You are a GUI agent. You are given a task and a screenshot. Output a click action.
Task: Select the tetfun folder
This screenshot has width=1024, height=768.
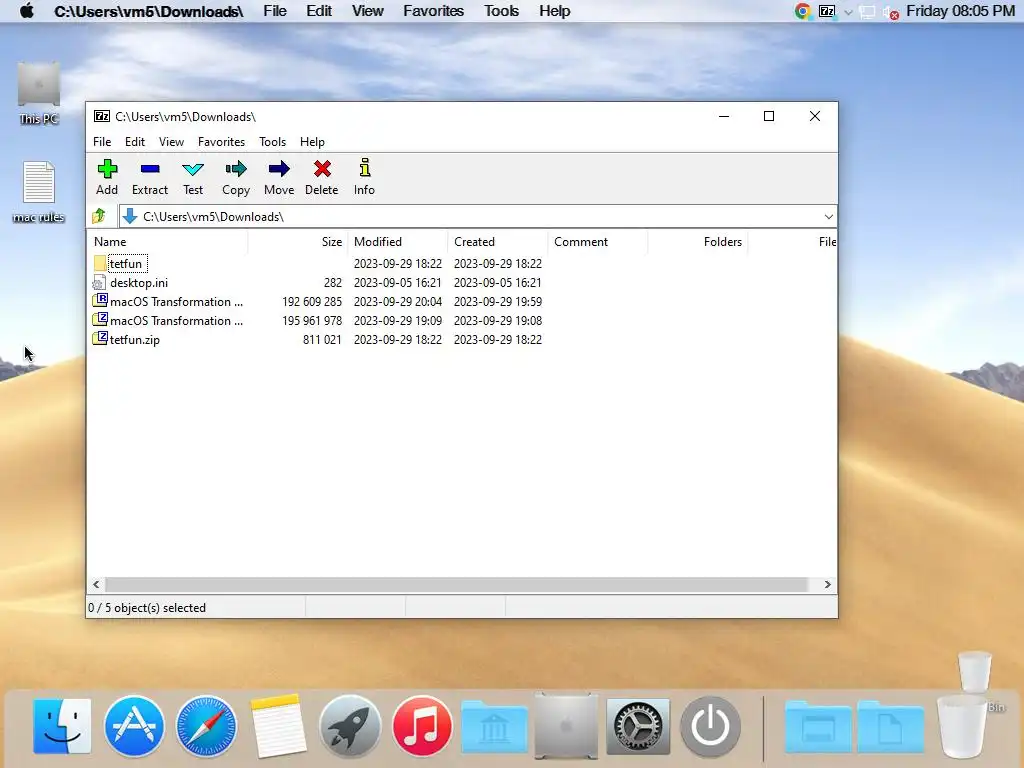(x=125, y=264)
